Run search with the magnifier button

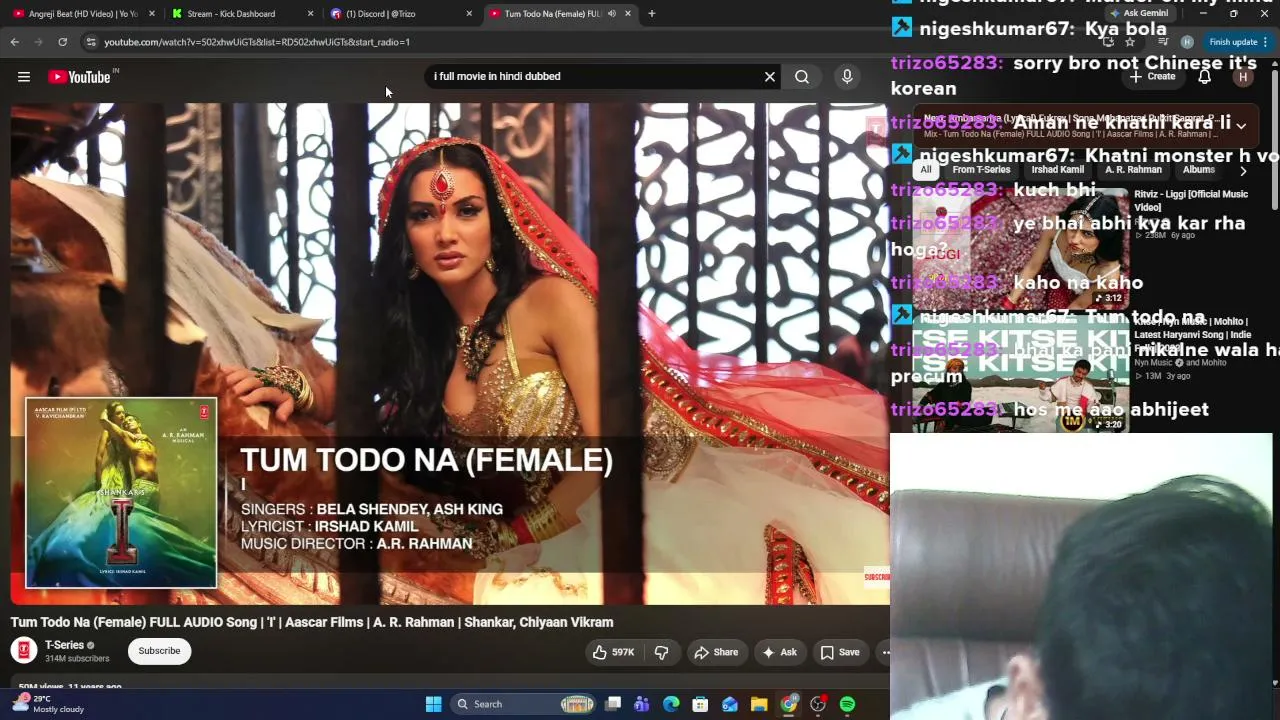click(802, 77)
